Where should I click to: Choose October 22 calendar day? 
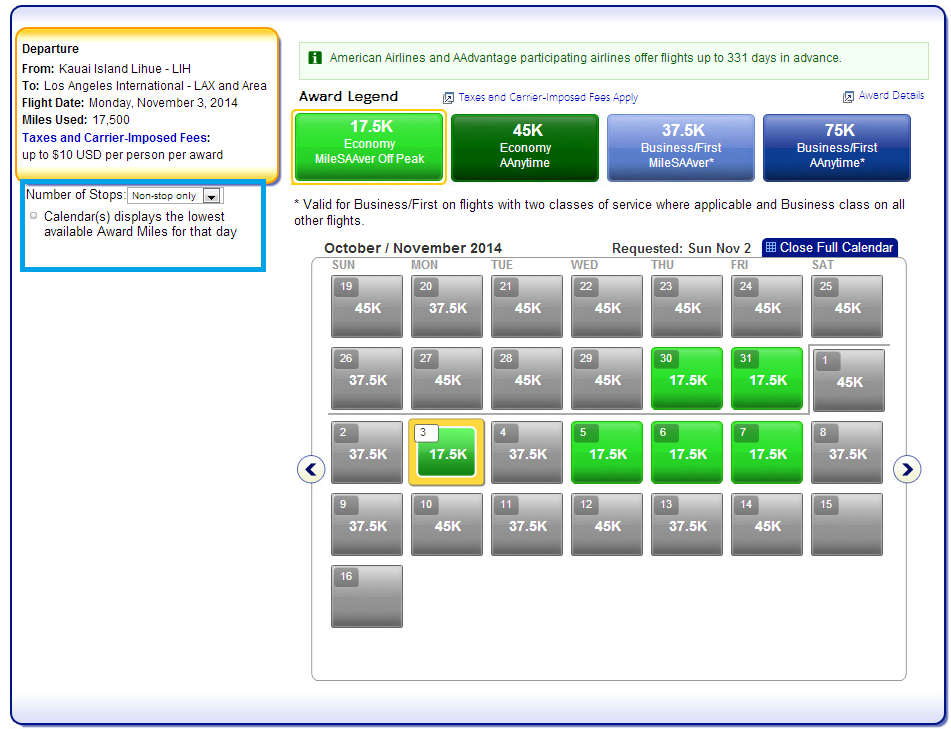coord(607,306)
